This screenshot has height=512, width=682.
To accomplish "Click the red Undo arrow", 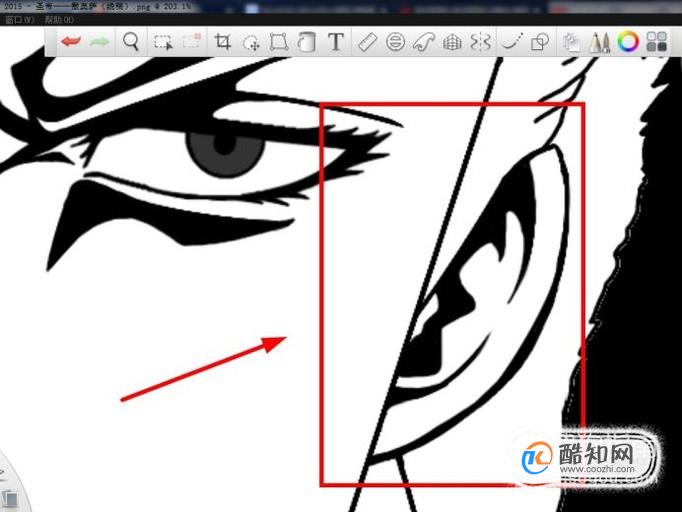I will (71, 42).
